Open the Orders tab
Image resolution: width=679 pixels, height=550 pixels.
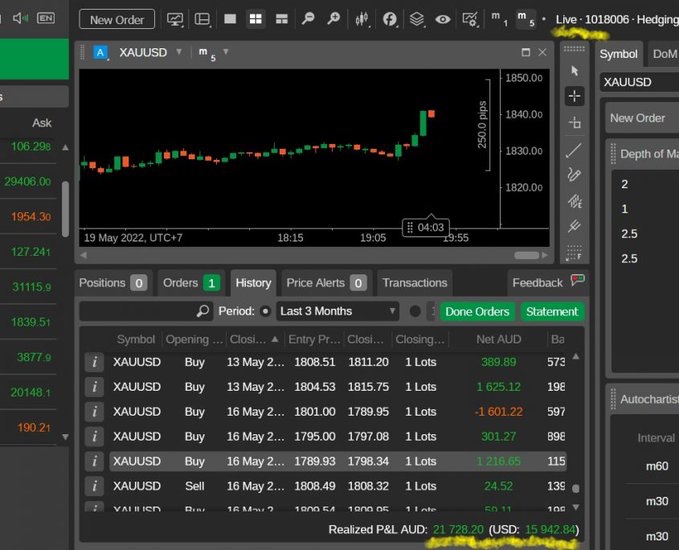pyautogui.click(x=191, y=283)
